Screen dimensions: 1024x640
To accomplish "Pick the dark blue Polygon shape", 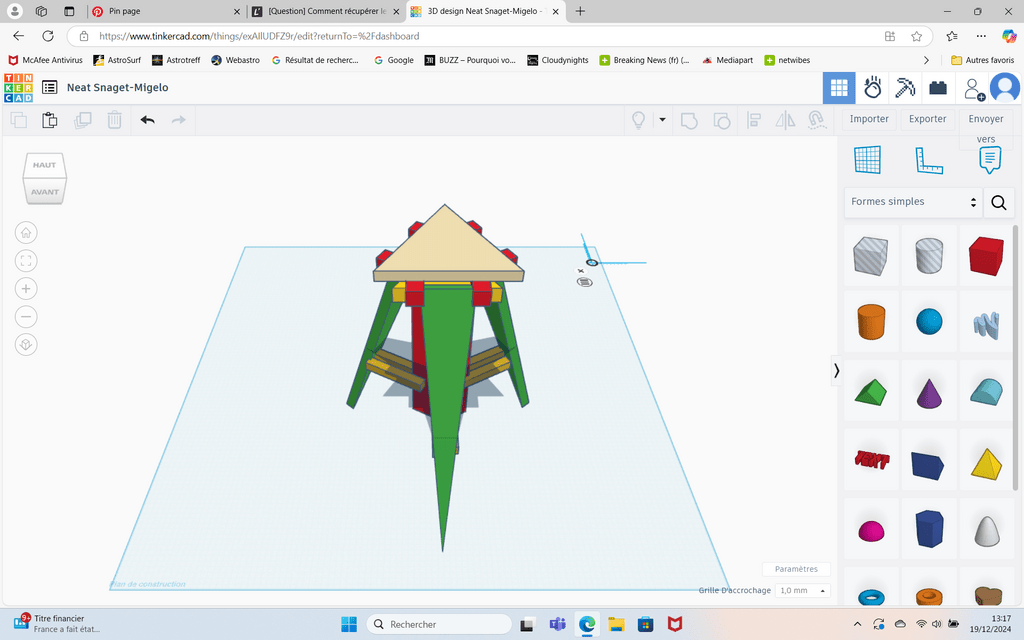I will (x=929, y=528).
